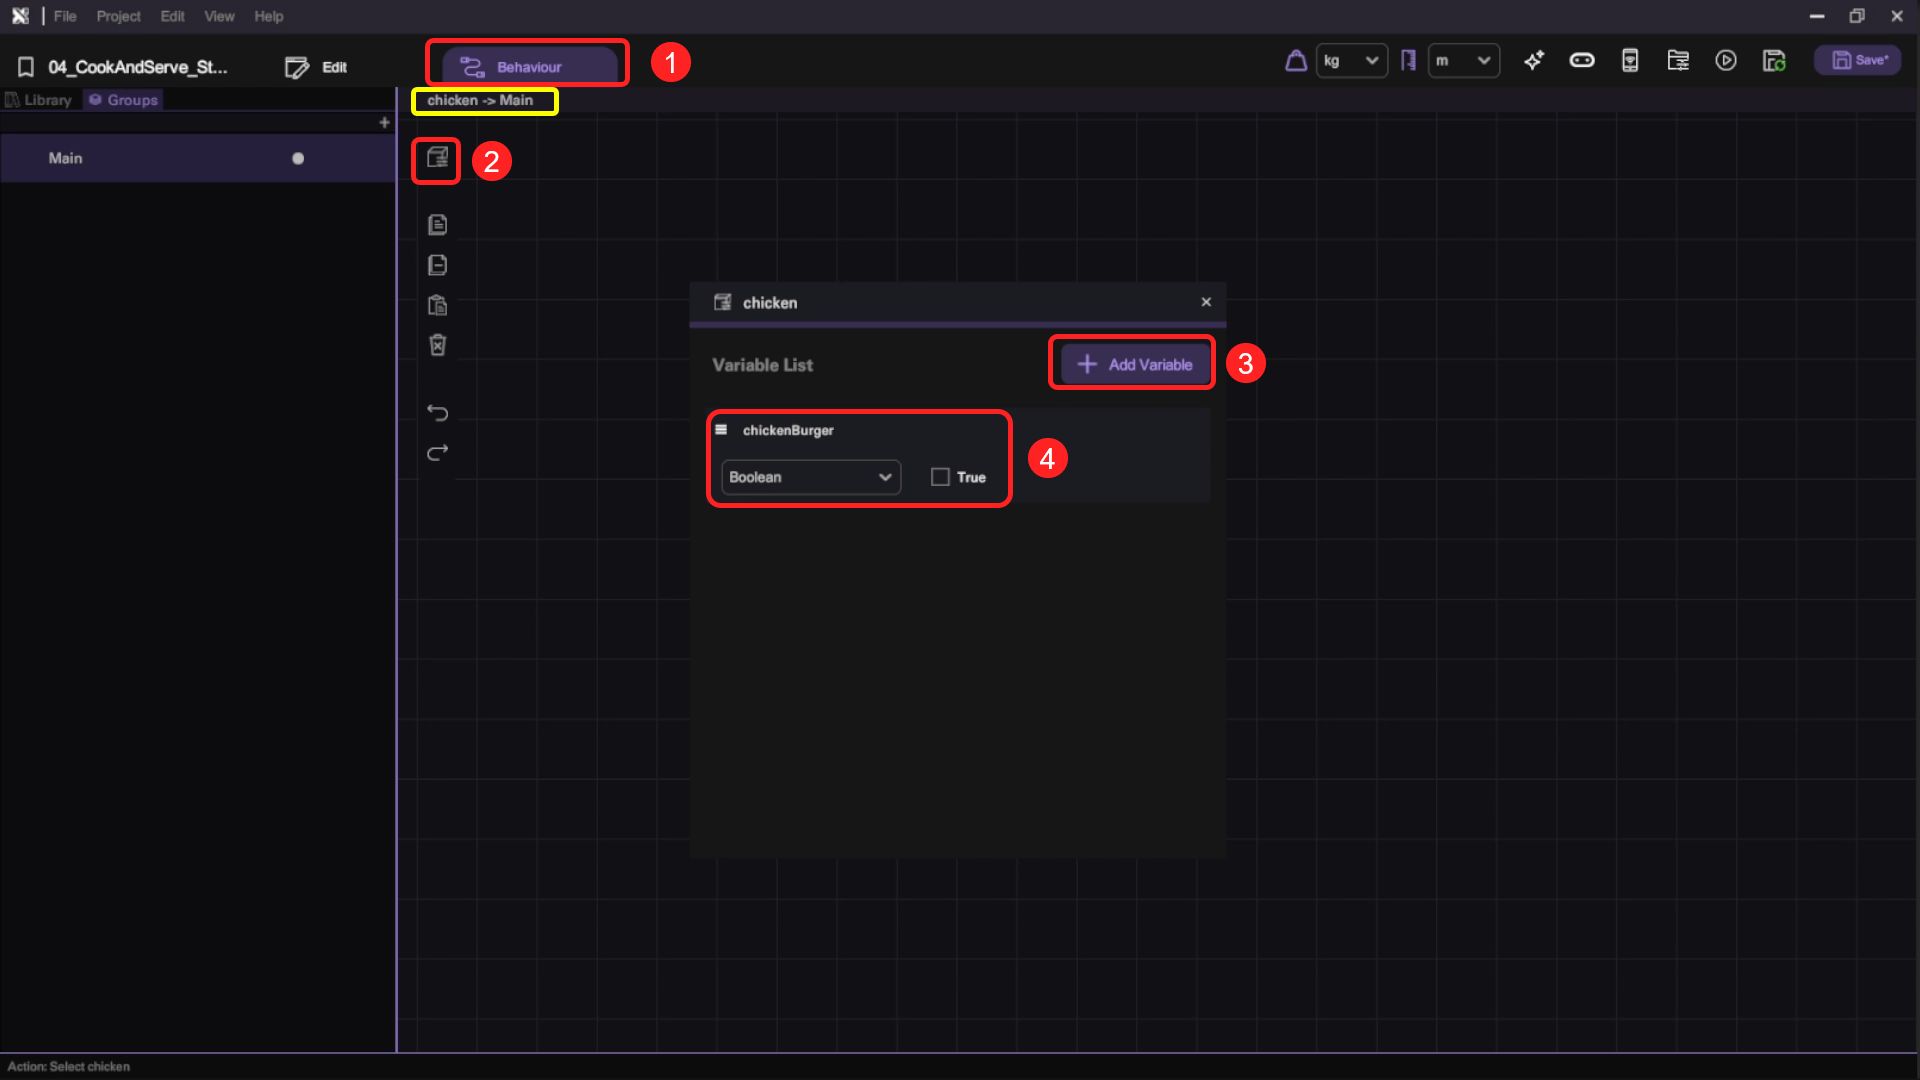
Task: Click the copy nodes icon
Action: point(437,225)
